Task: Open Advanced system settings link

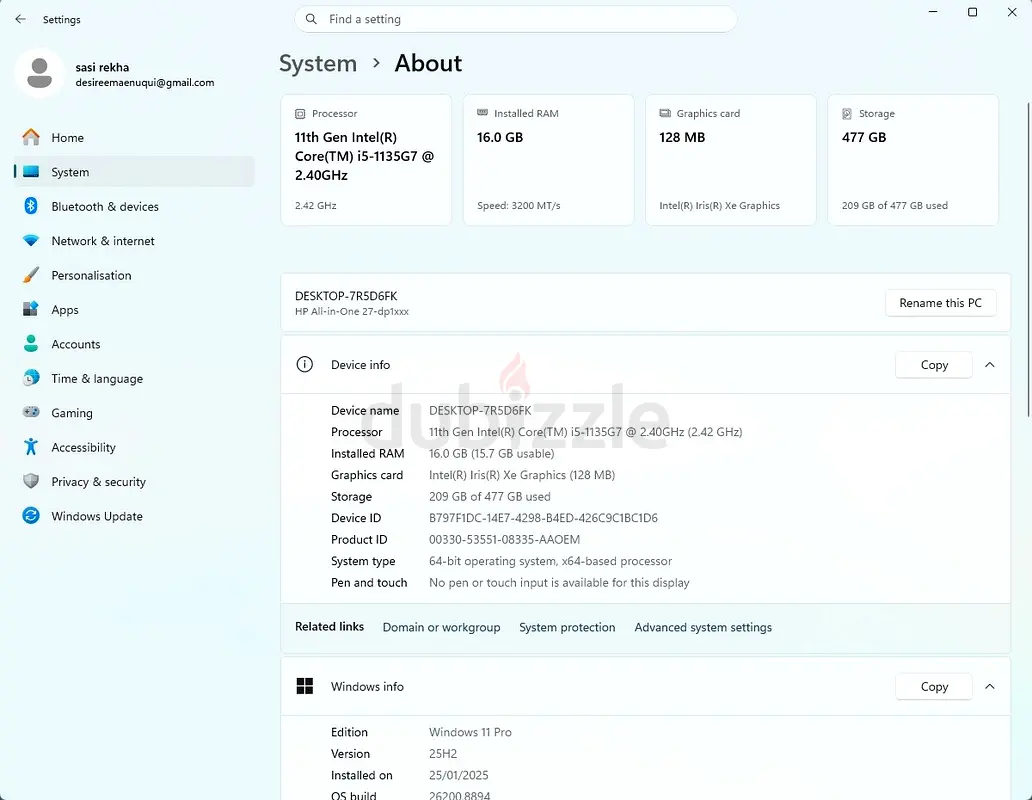Action: tap(703, 627)
